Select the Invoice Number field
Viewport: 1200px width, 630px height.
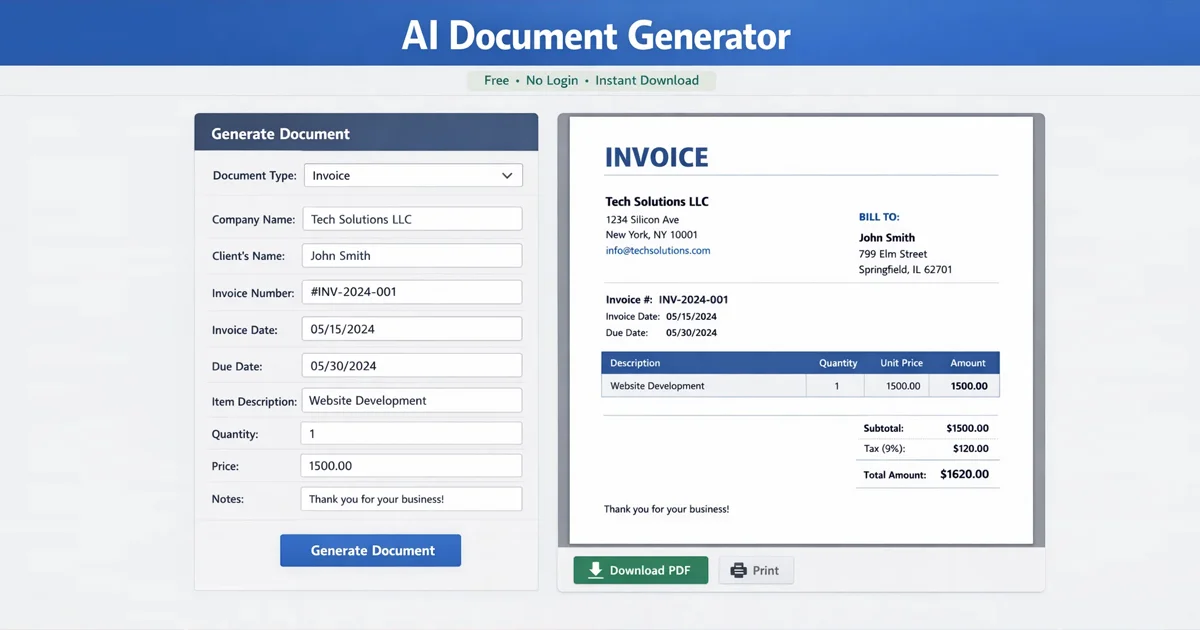411,292
